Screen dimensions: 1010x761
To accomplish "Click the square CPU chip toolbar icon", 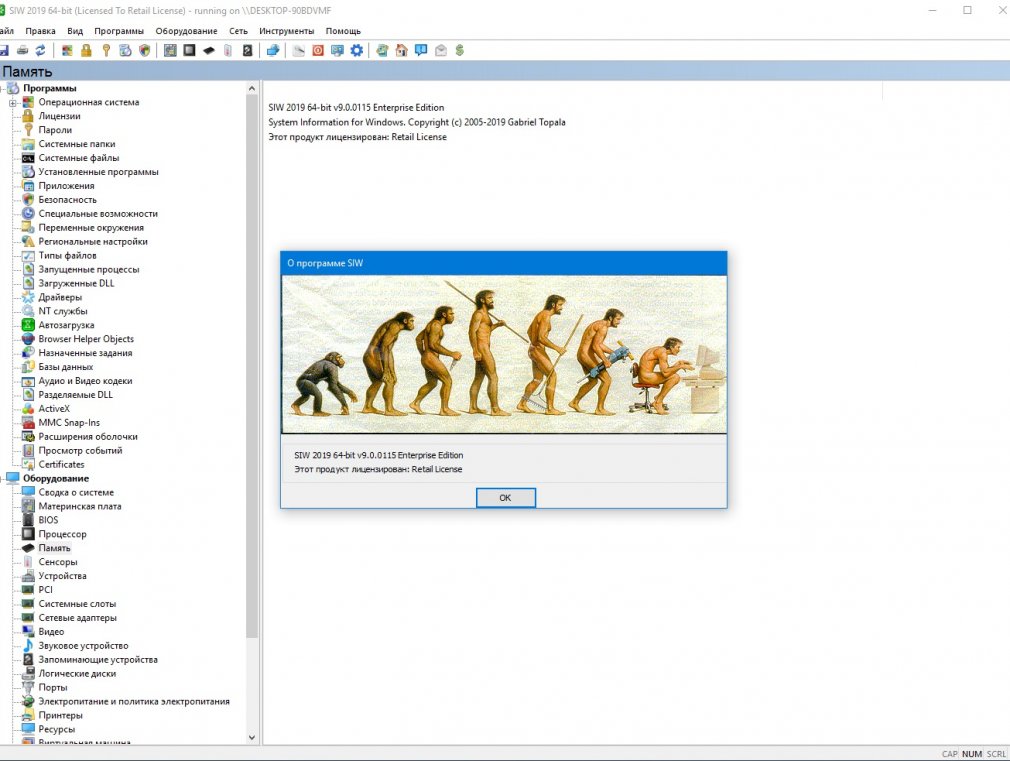I will tap(189, 50).
